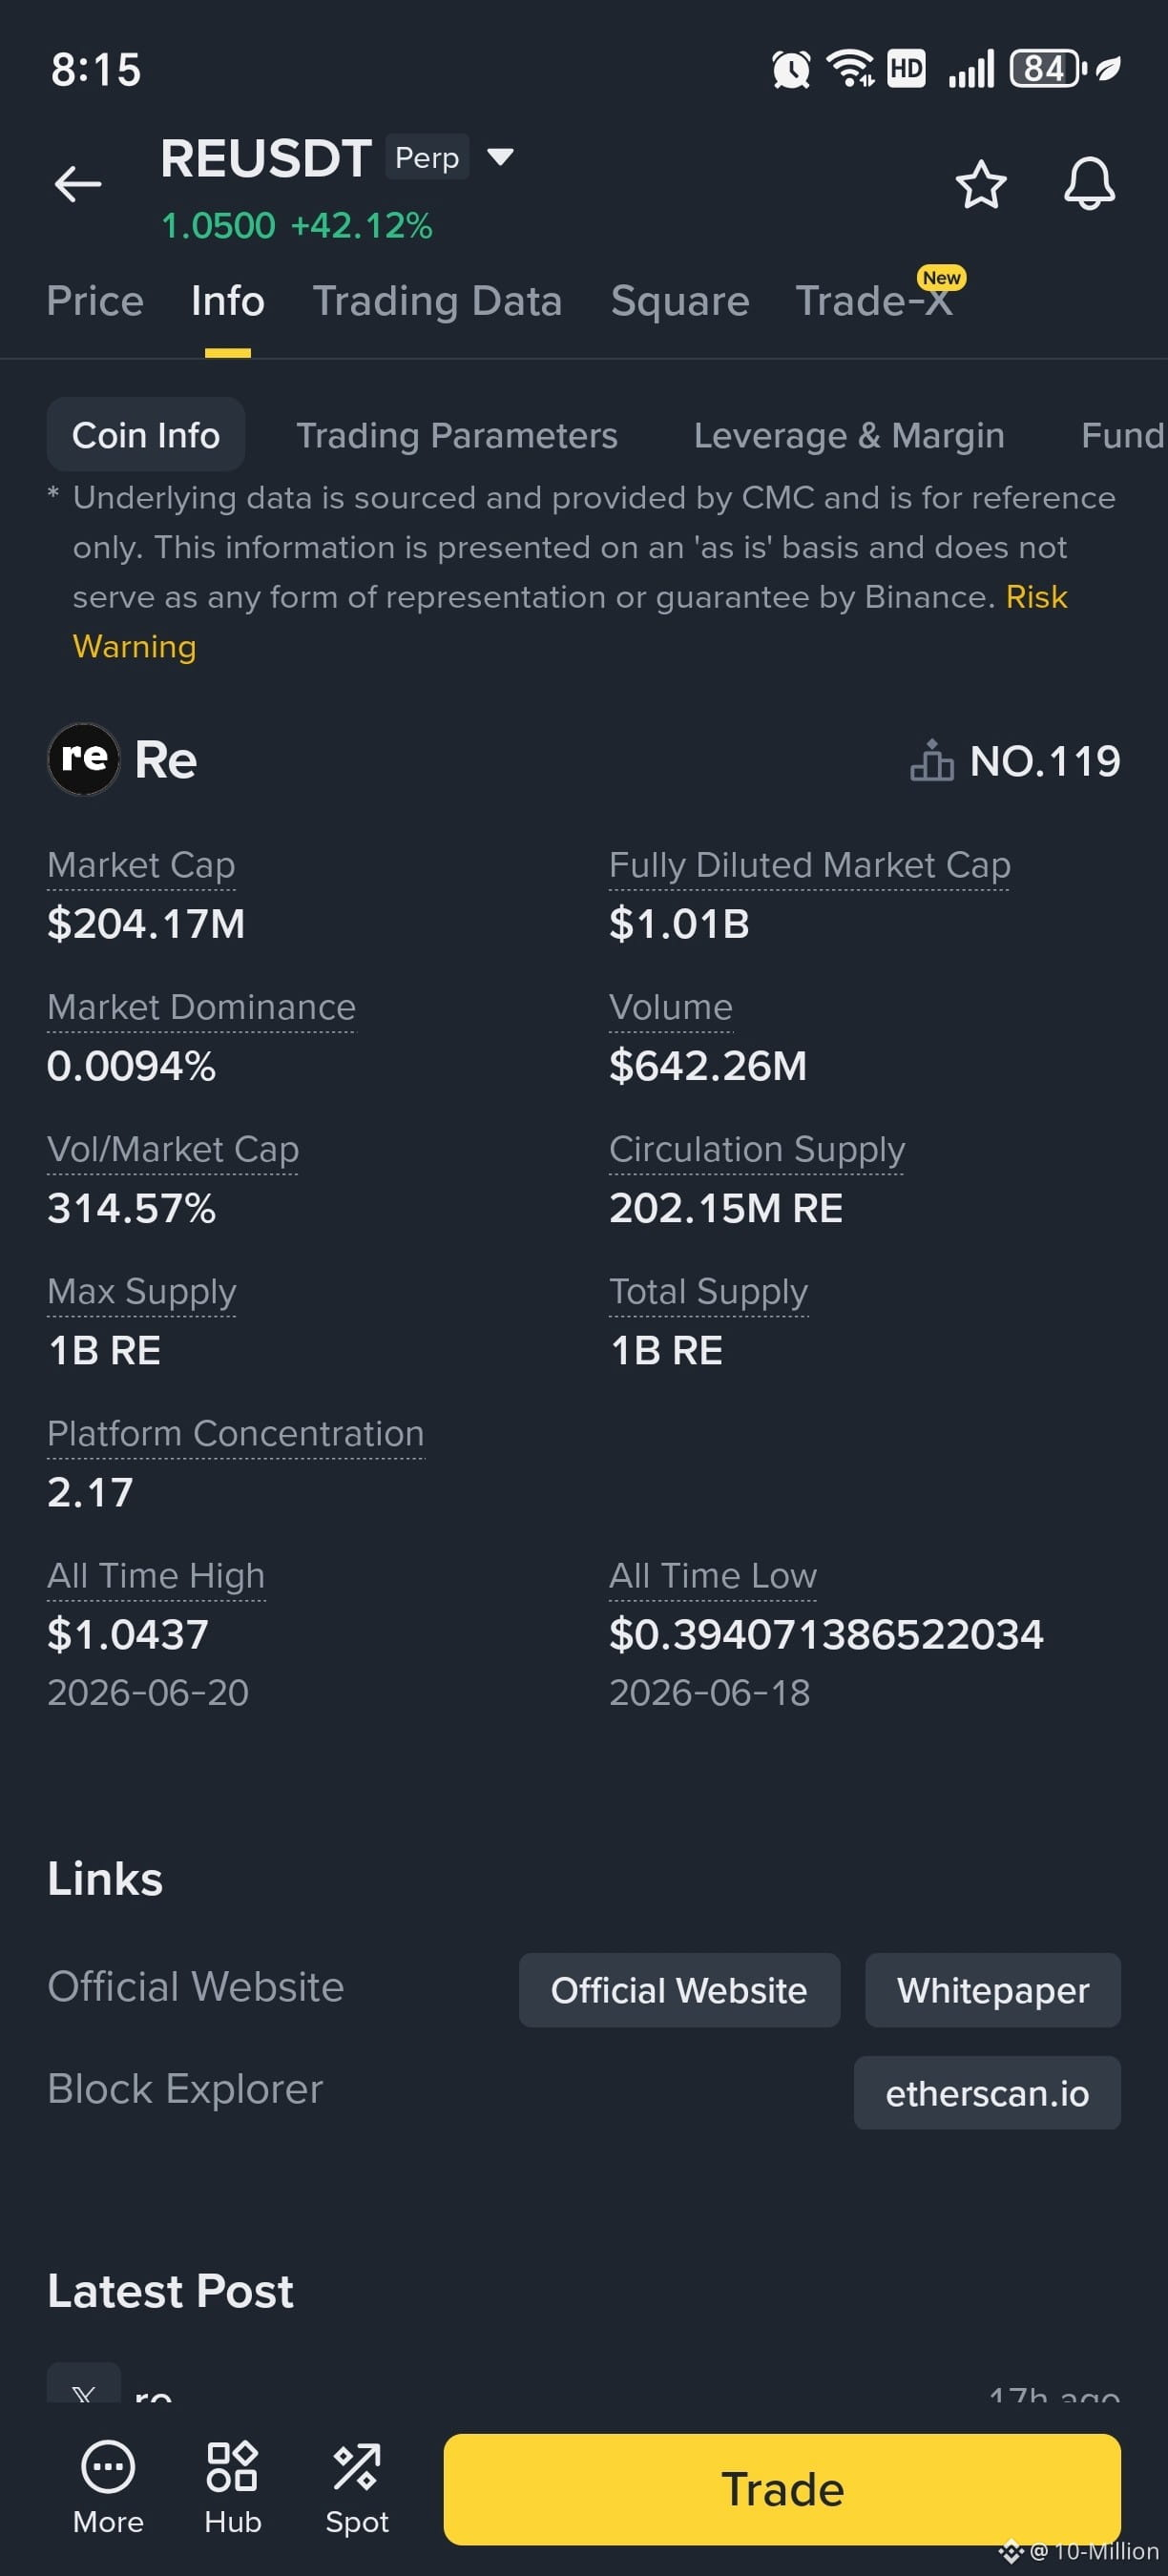Tap the yellow Trade button
This screenshot has width=1168, height=2576.
pyautogui.click(x=781, y=2489)
